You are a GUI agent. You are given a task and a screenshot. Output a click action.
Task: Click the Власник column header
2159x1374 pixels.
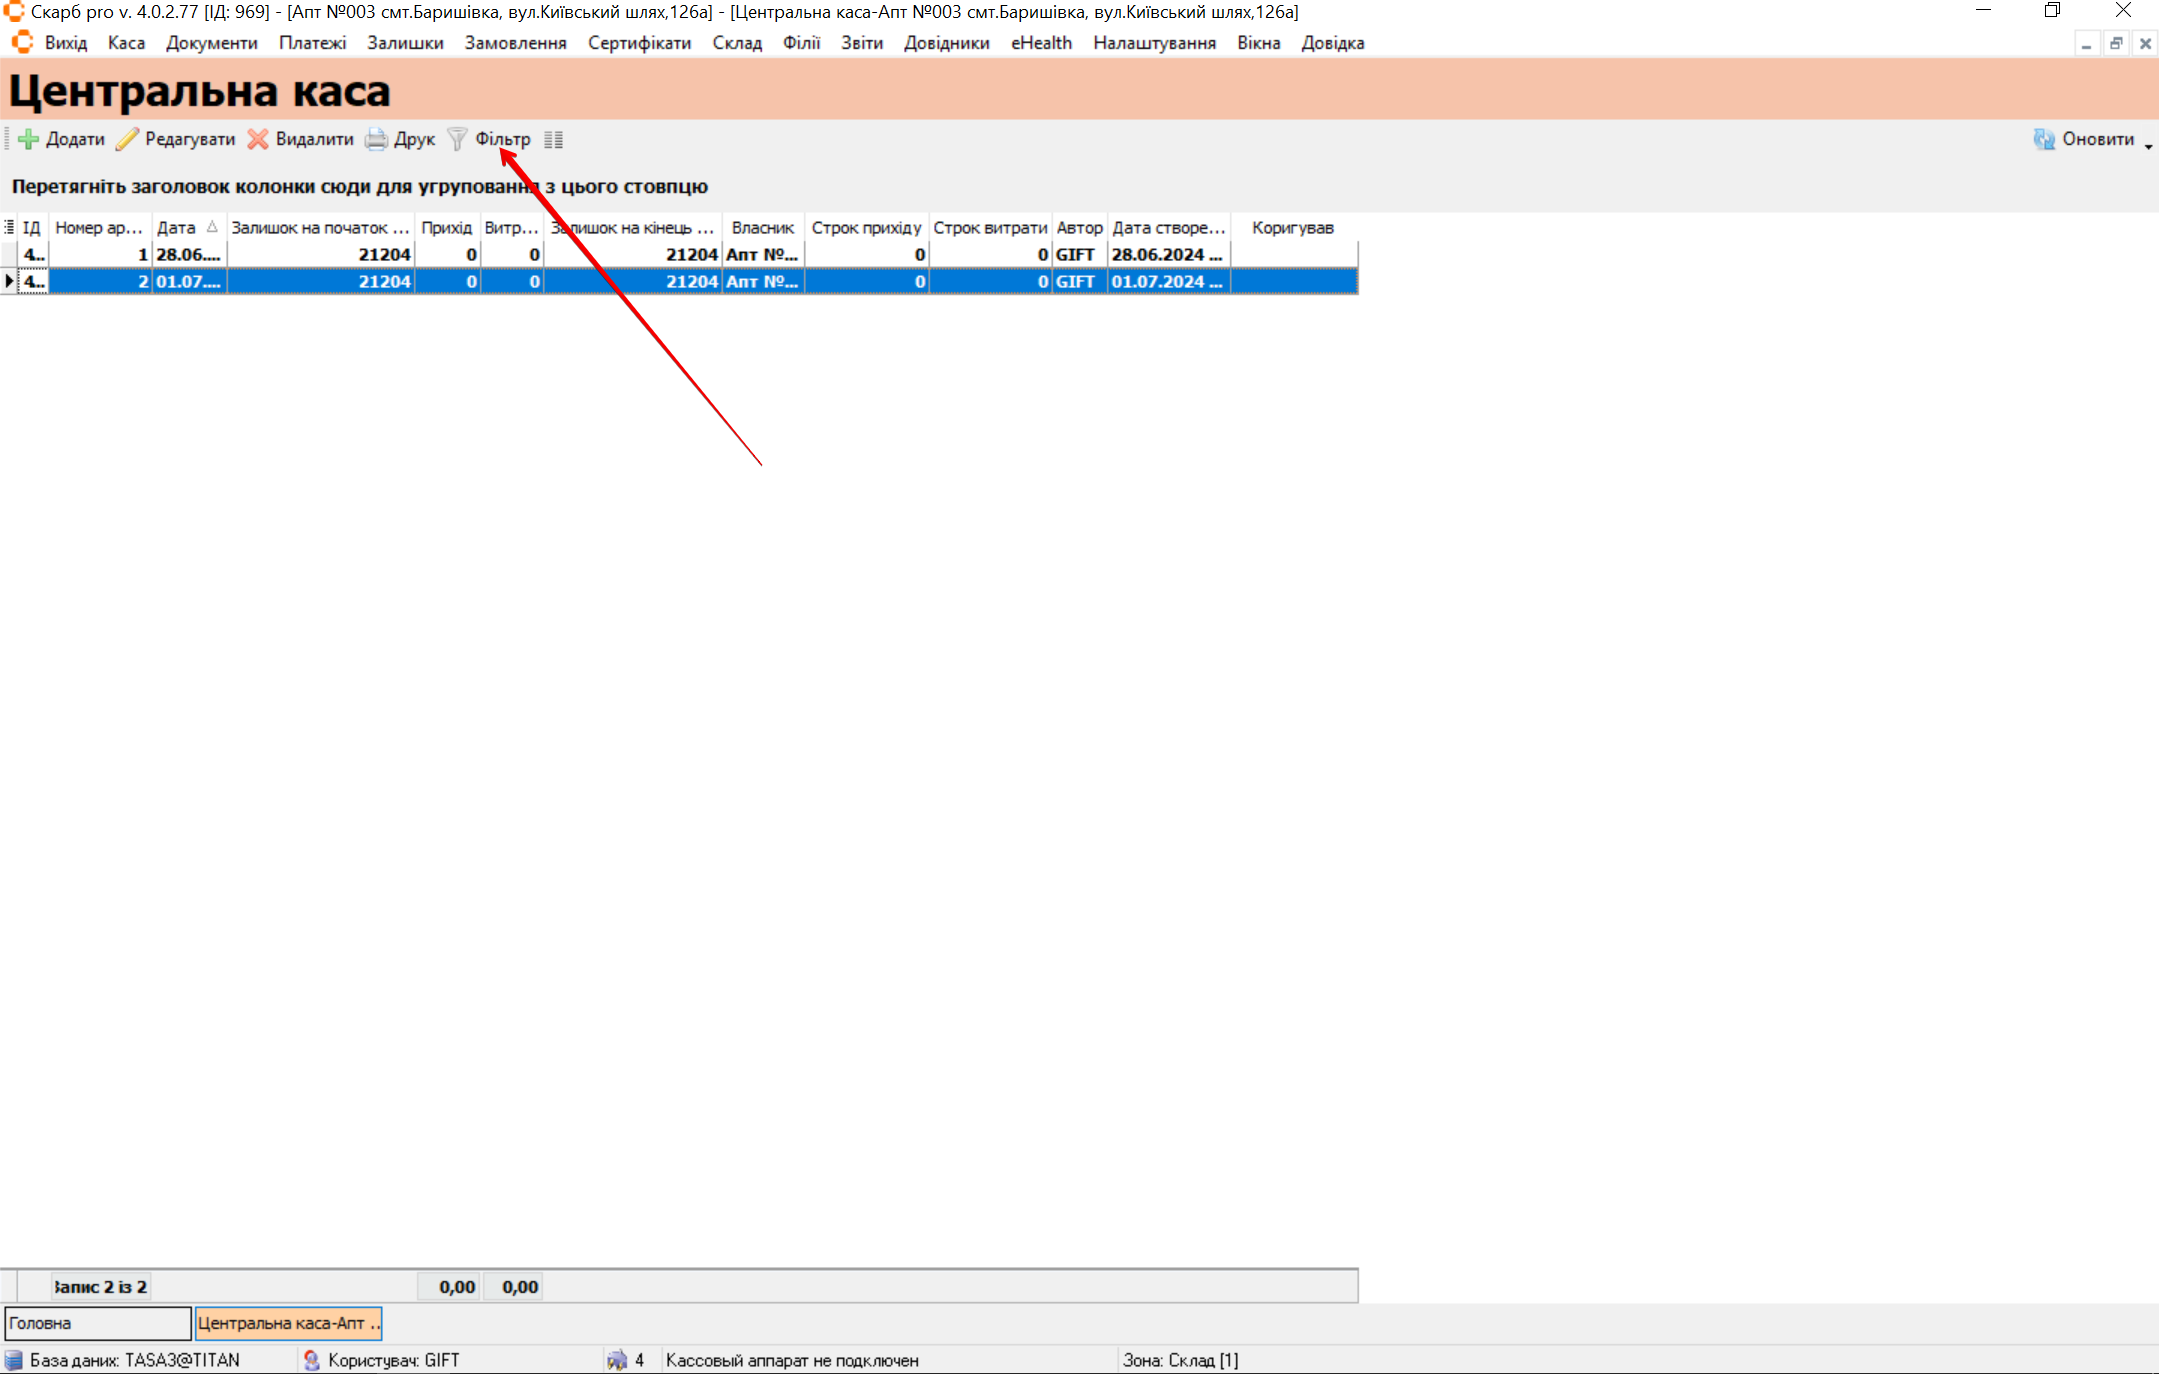click(x=762, y=228)
